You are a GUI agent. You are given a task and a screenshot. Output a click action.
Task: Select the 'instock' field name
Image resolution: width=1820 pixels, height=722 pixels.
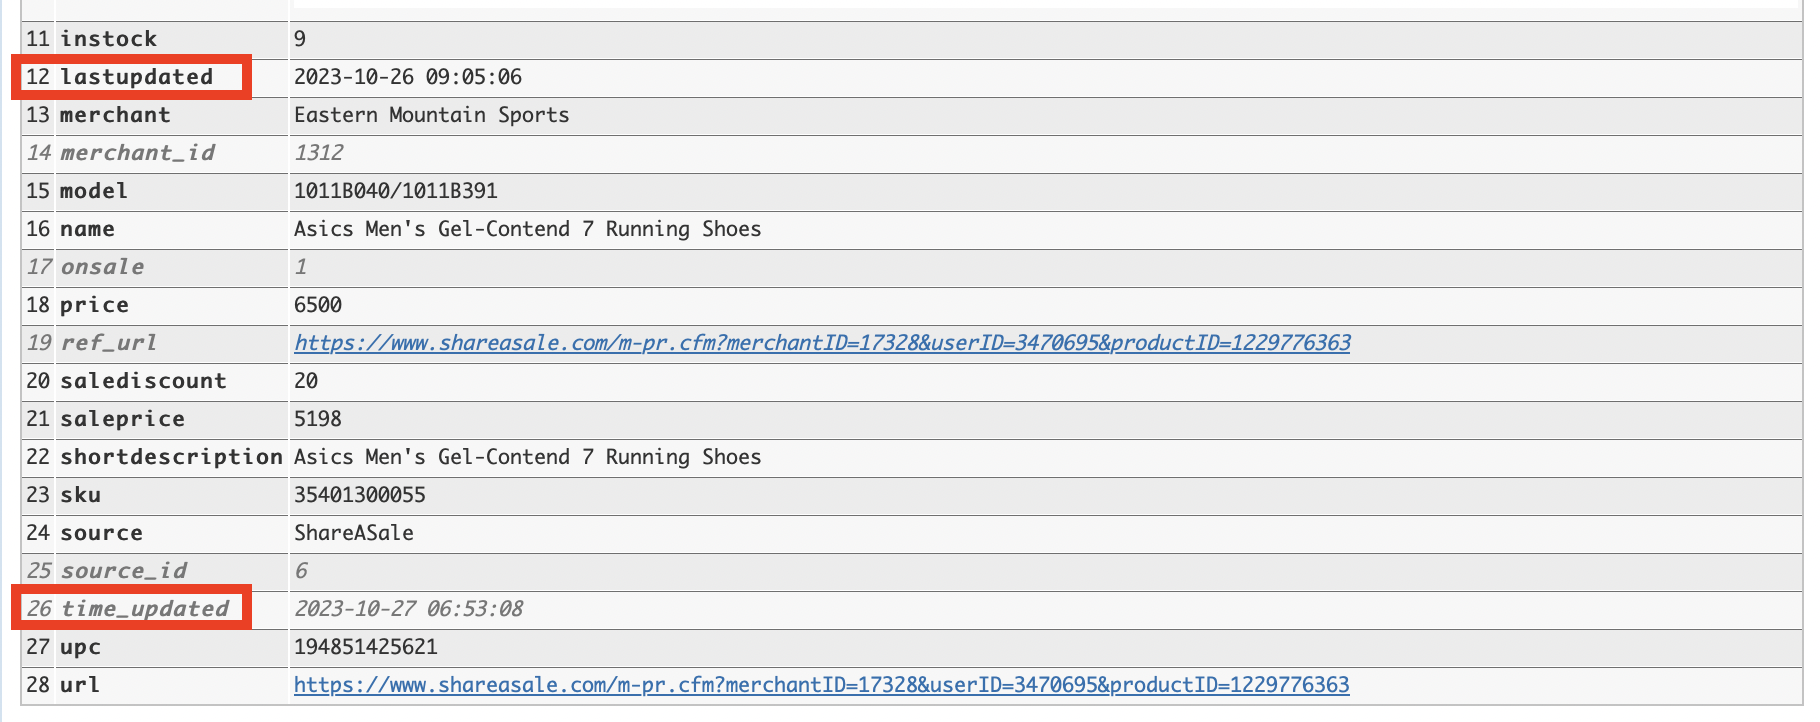coord(108,39)
